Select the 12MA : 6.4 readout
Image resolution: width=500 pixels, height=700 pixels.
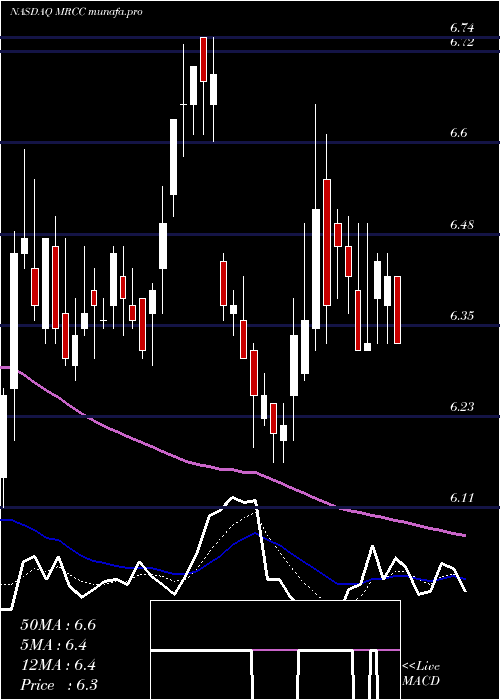[x=58, y=665]
